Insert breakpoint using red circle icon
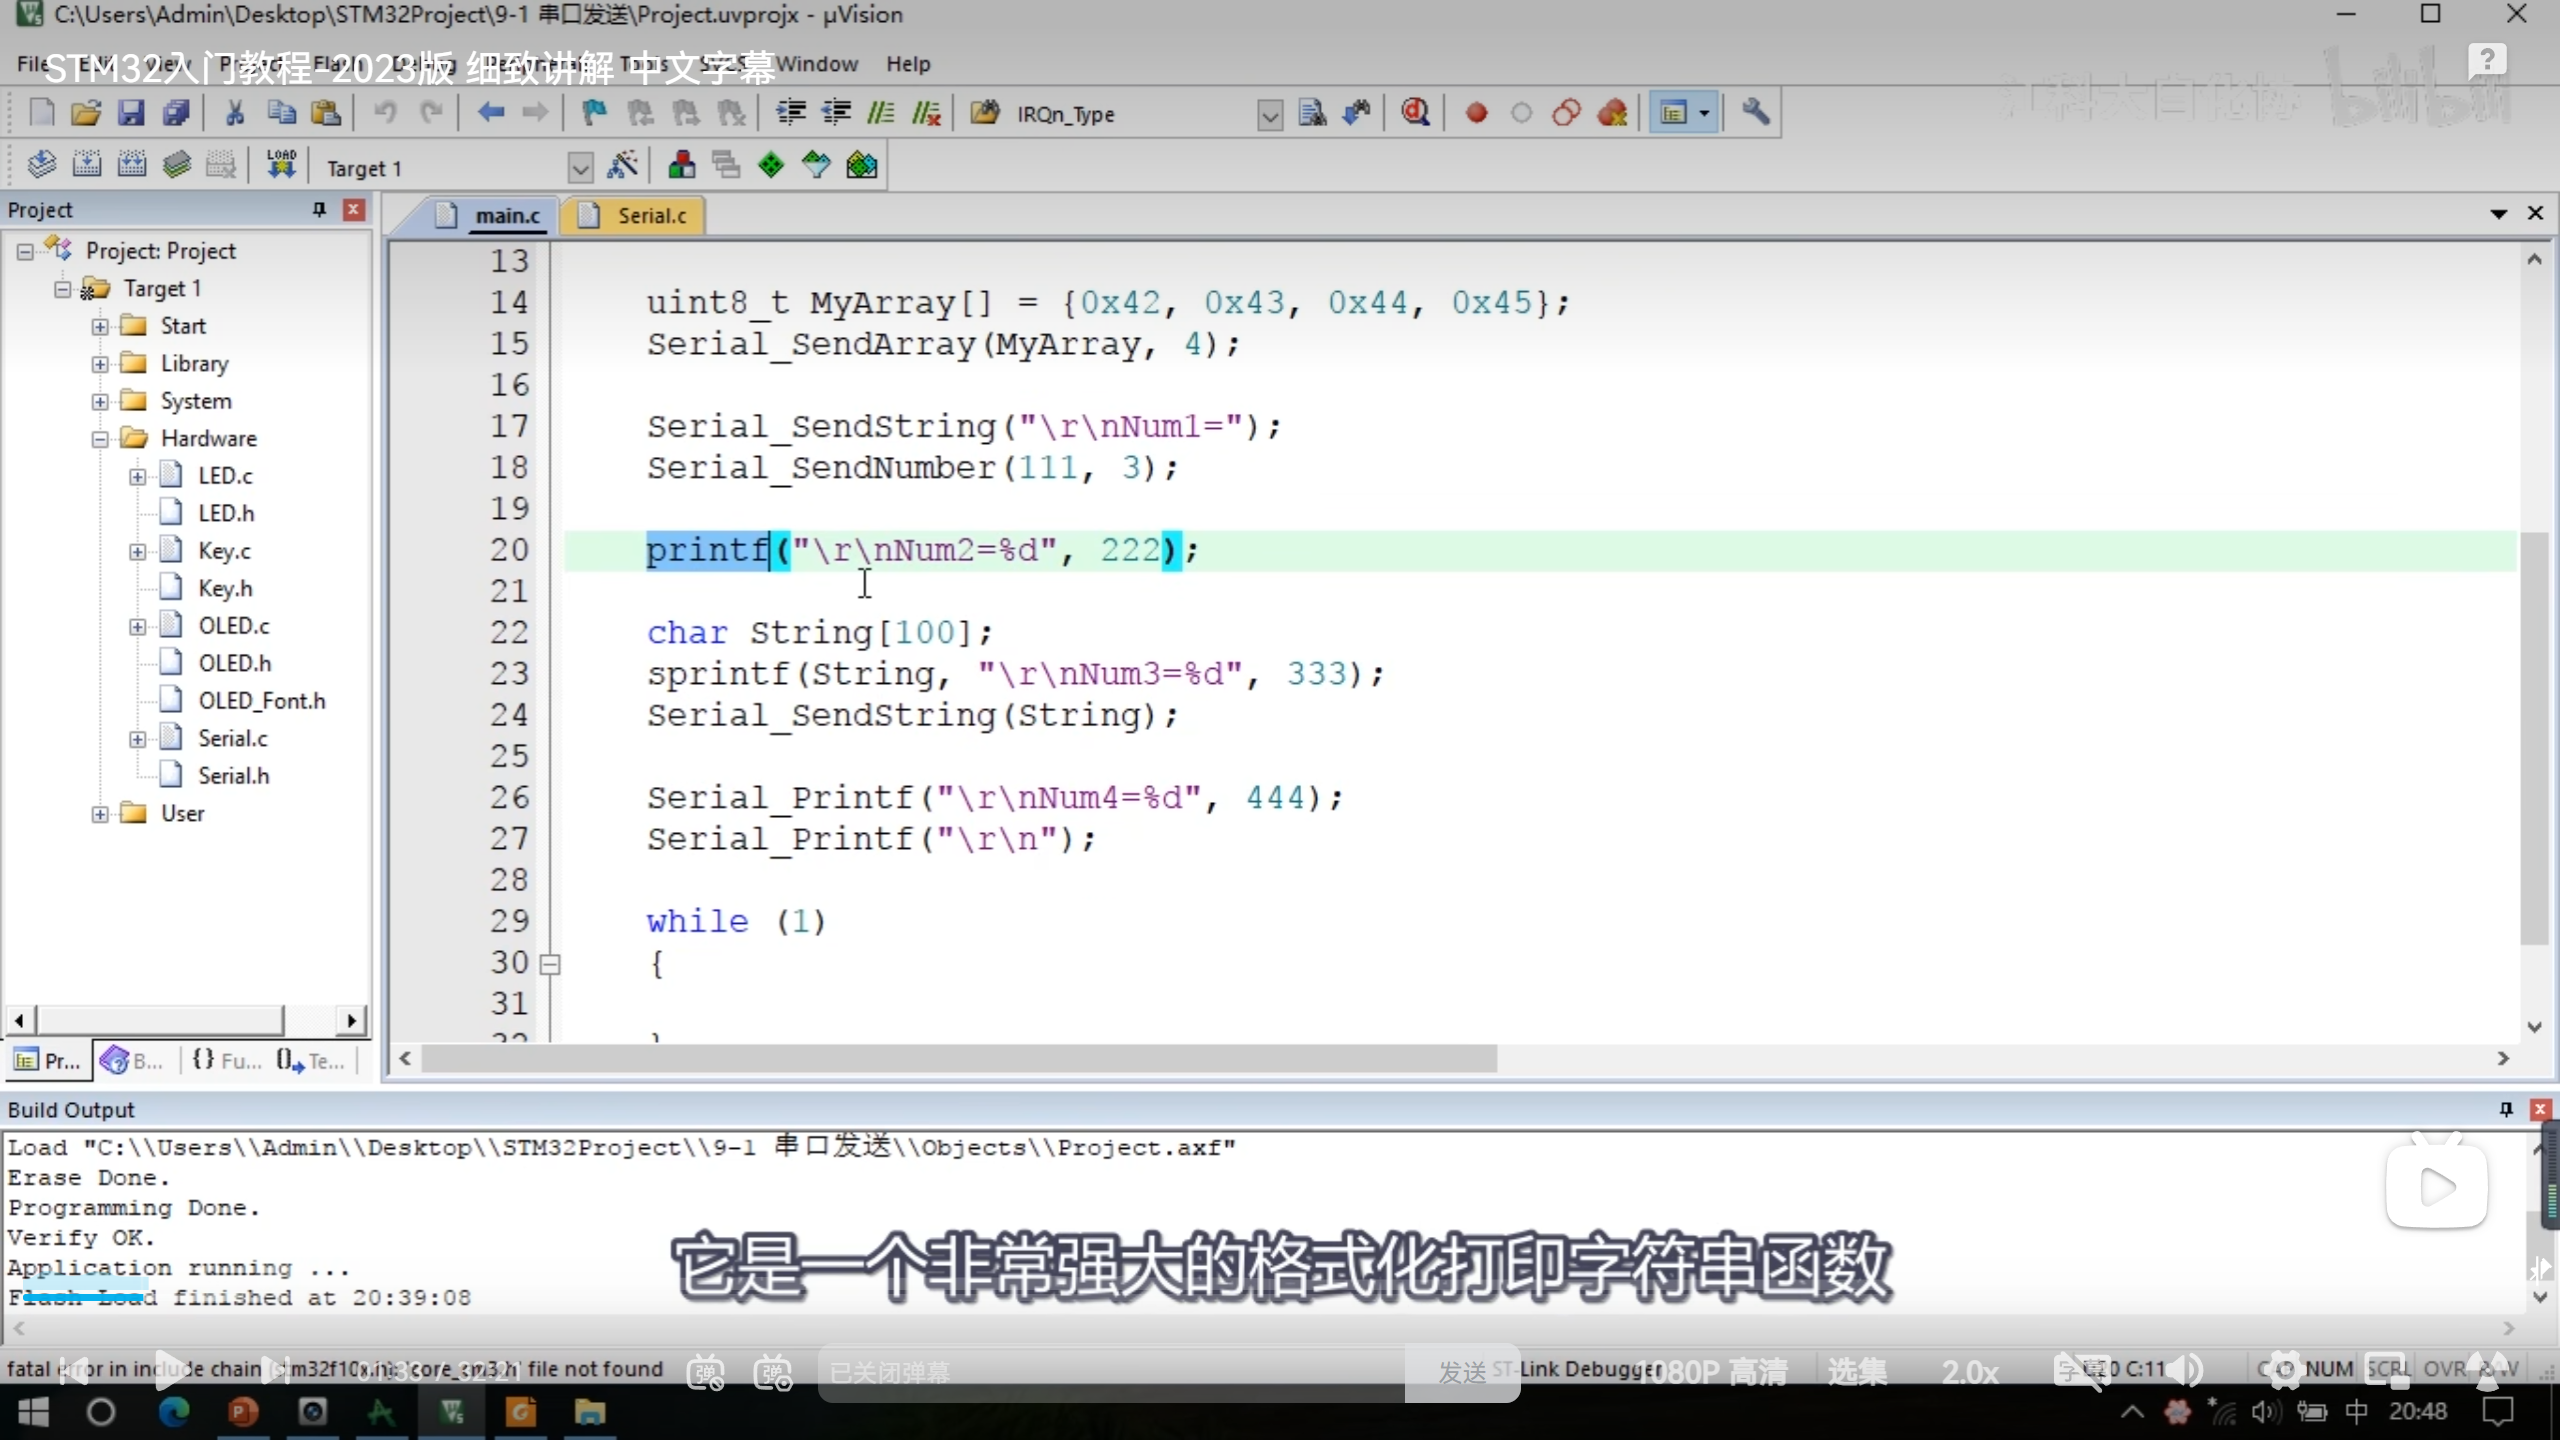 click(1476, 113)
